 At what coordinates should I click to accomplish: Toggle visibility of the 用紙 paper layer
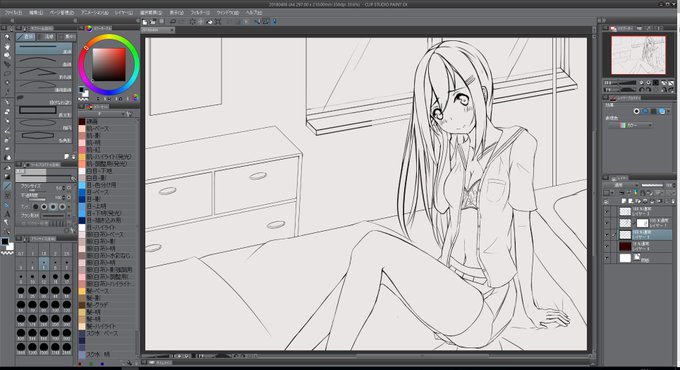click(x=607, y=258)
